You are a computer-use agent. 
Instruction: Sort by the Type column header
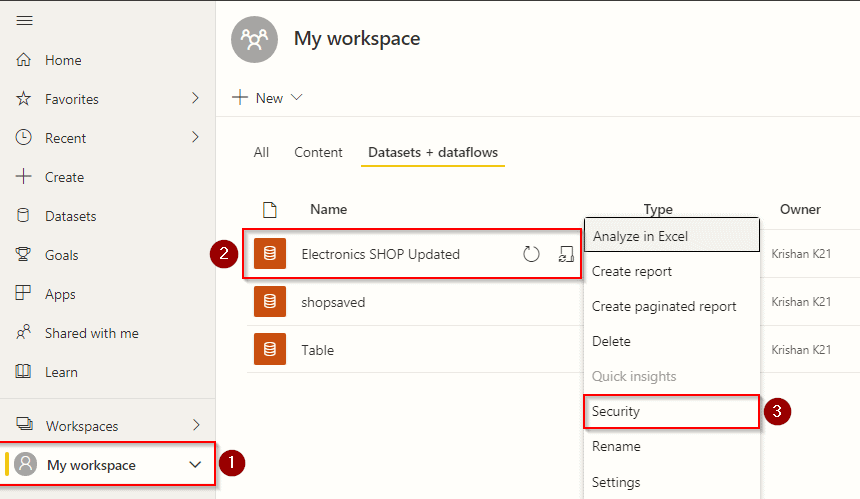tap(658, 209)
